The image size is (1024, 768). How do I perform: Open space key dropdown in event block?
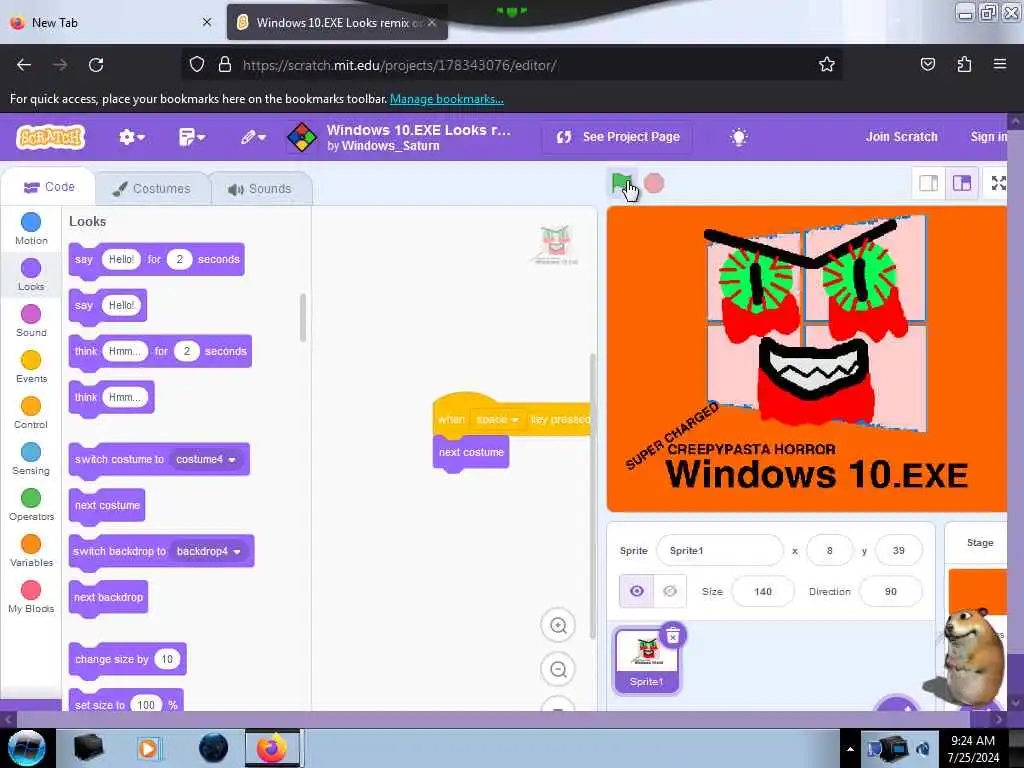[x=497, y=419]
